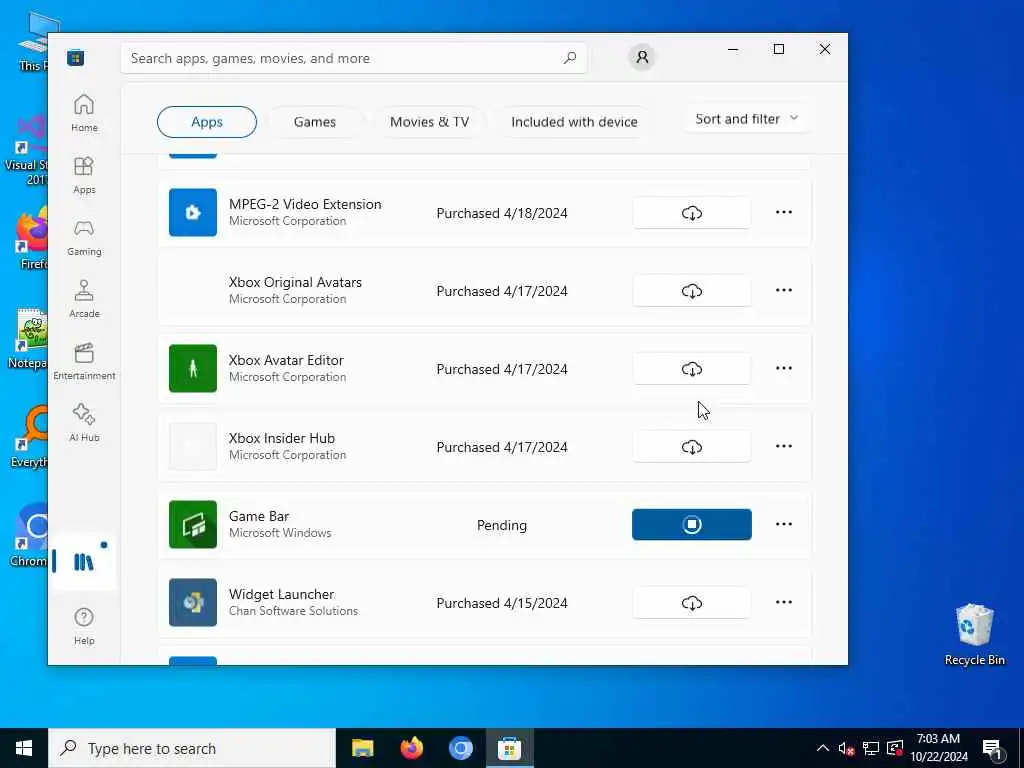Select the Movies & TV filter tab
1024x768 pixels.
[429, 122]
